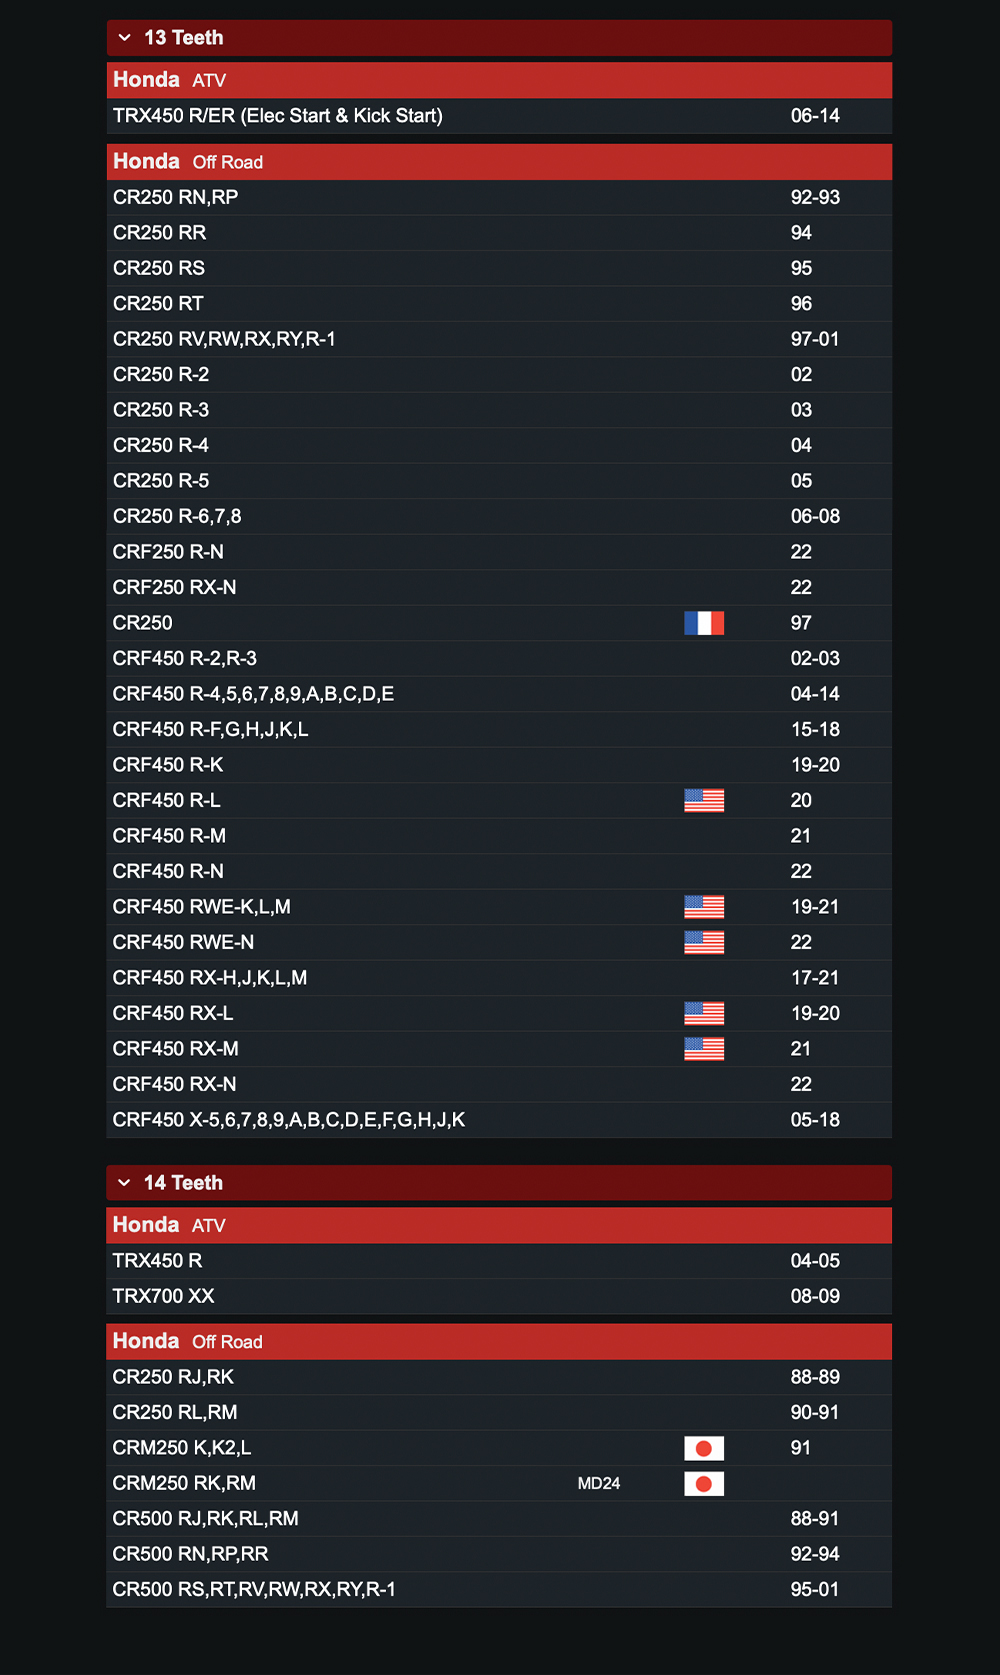
Task: Click the US flag beside CRF450 RWE-K,L,M
Action: coord(704,907)
